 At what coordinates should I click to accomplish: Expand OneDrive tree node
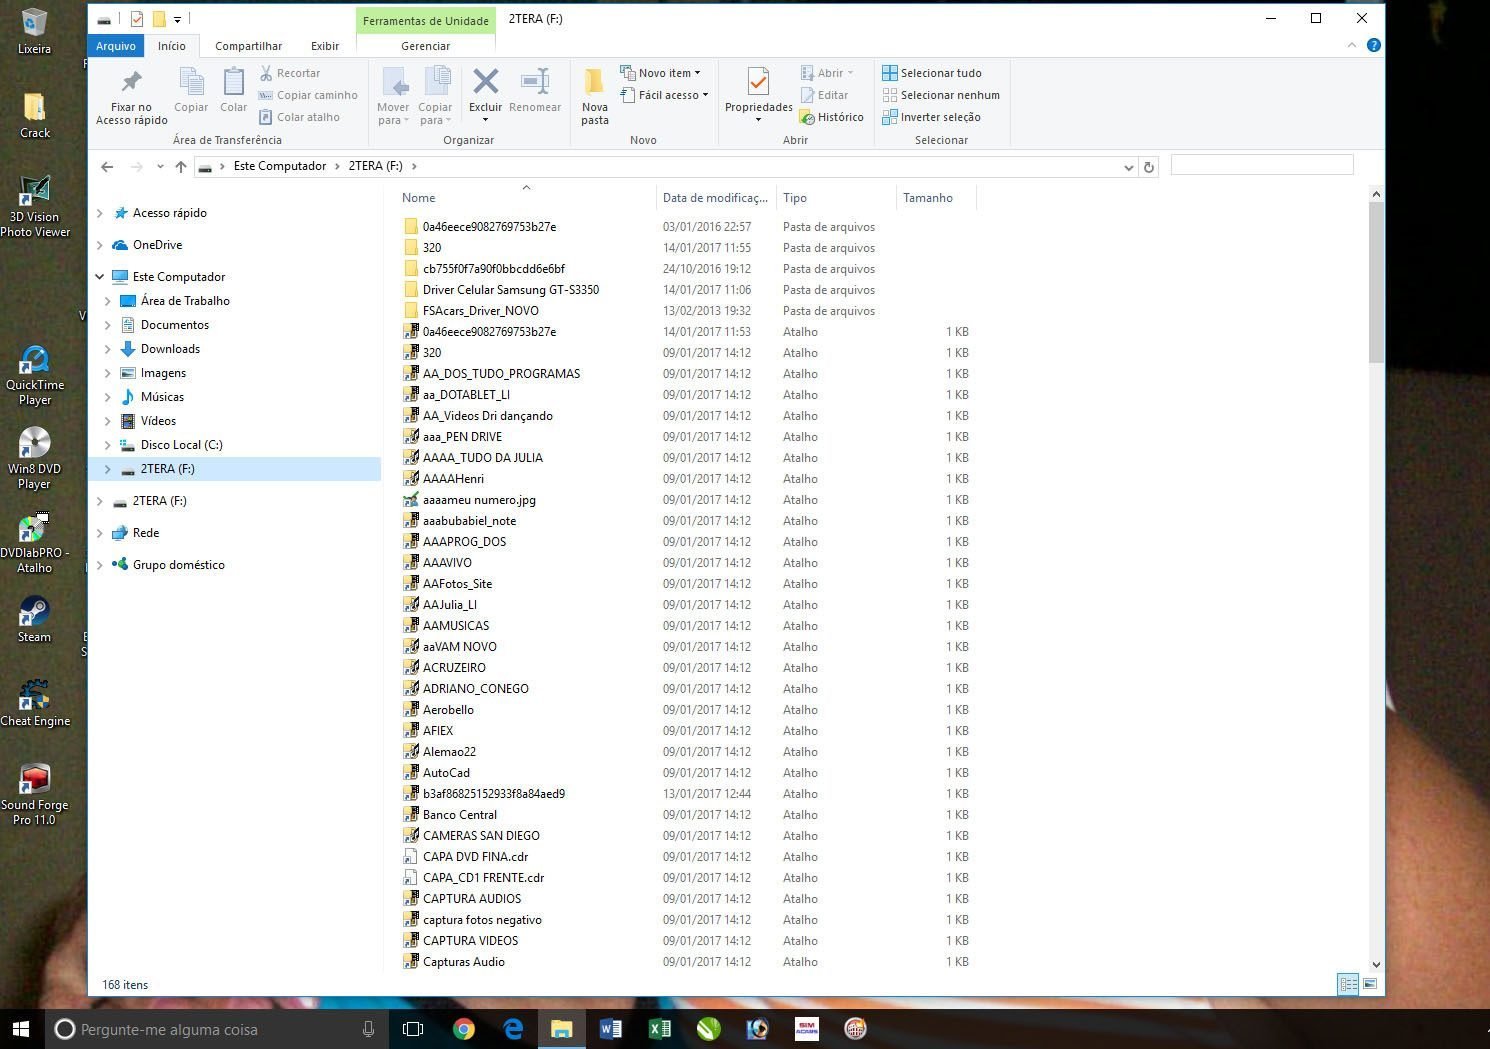[x=99, y=245]
